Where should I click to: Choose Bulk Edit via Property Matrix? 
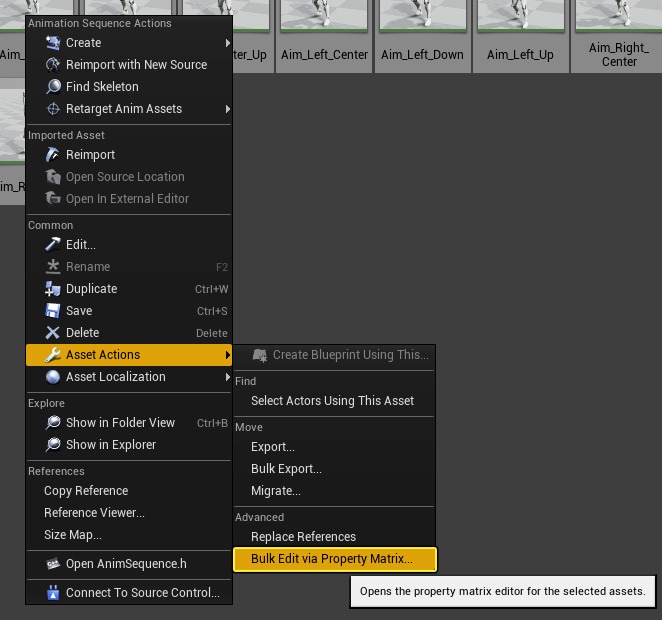point(331,559)
